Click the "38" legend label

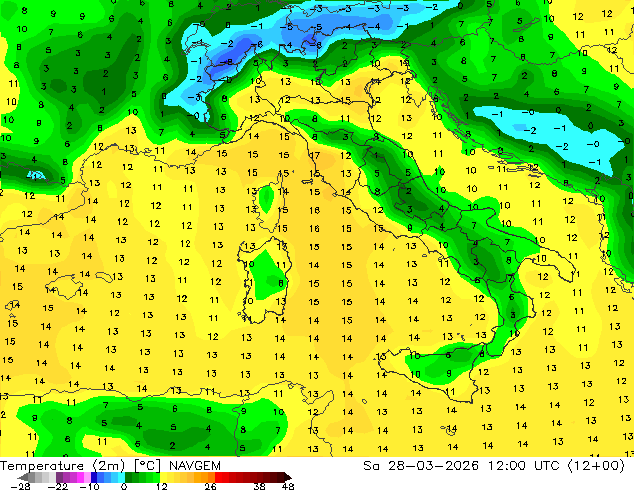point(260,486)
